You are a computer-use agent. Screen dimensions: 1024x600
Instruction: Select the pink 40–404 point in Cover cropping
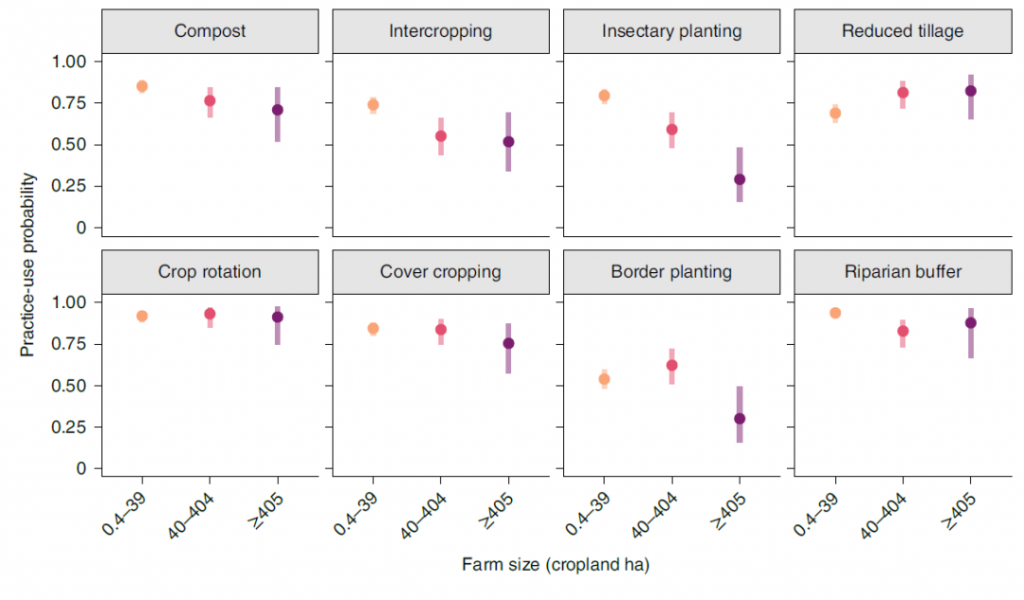coord(440,329)
